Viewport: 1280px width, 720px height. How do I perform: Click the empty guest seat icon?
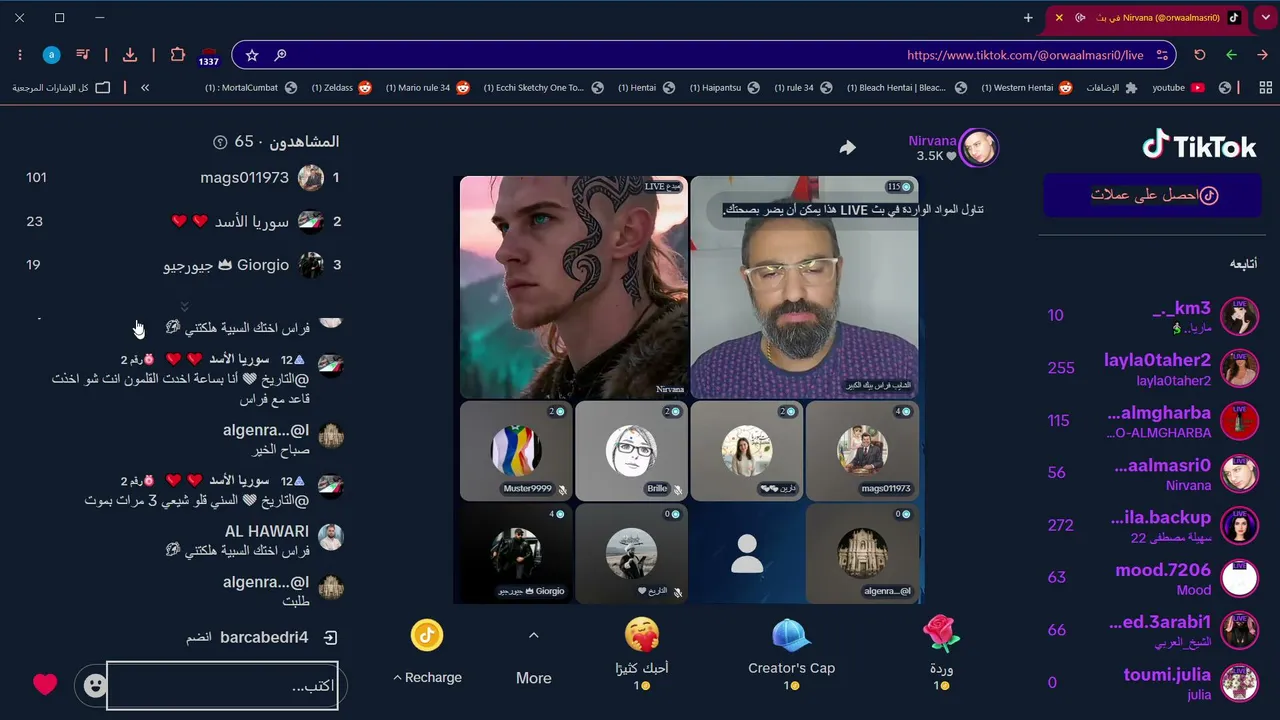click(747, 553)
